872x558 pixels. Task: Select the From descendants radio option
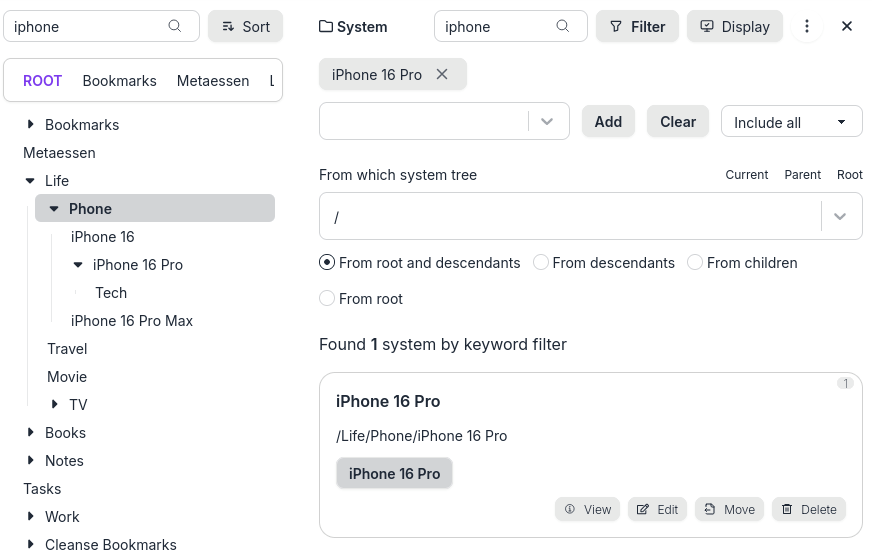point(541,263)
